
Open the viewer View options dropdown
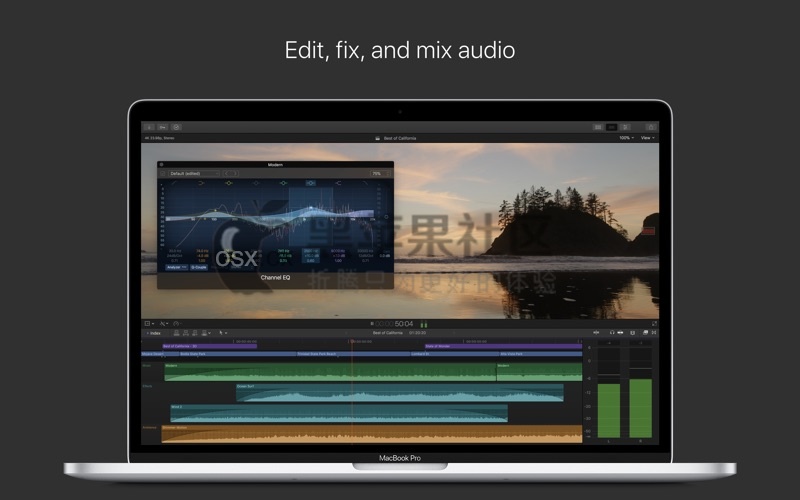[x=647, y=138]
